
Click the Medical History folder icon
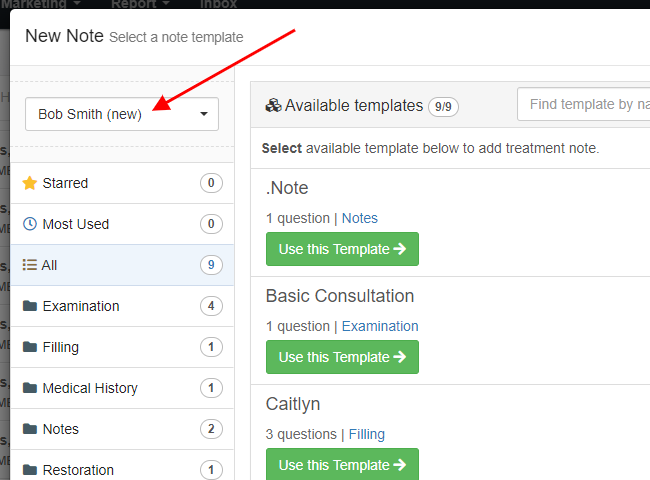click(x=30, y=388)
